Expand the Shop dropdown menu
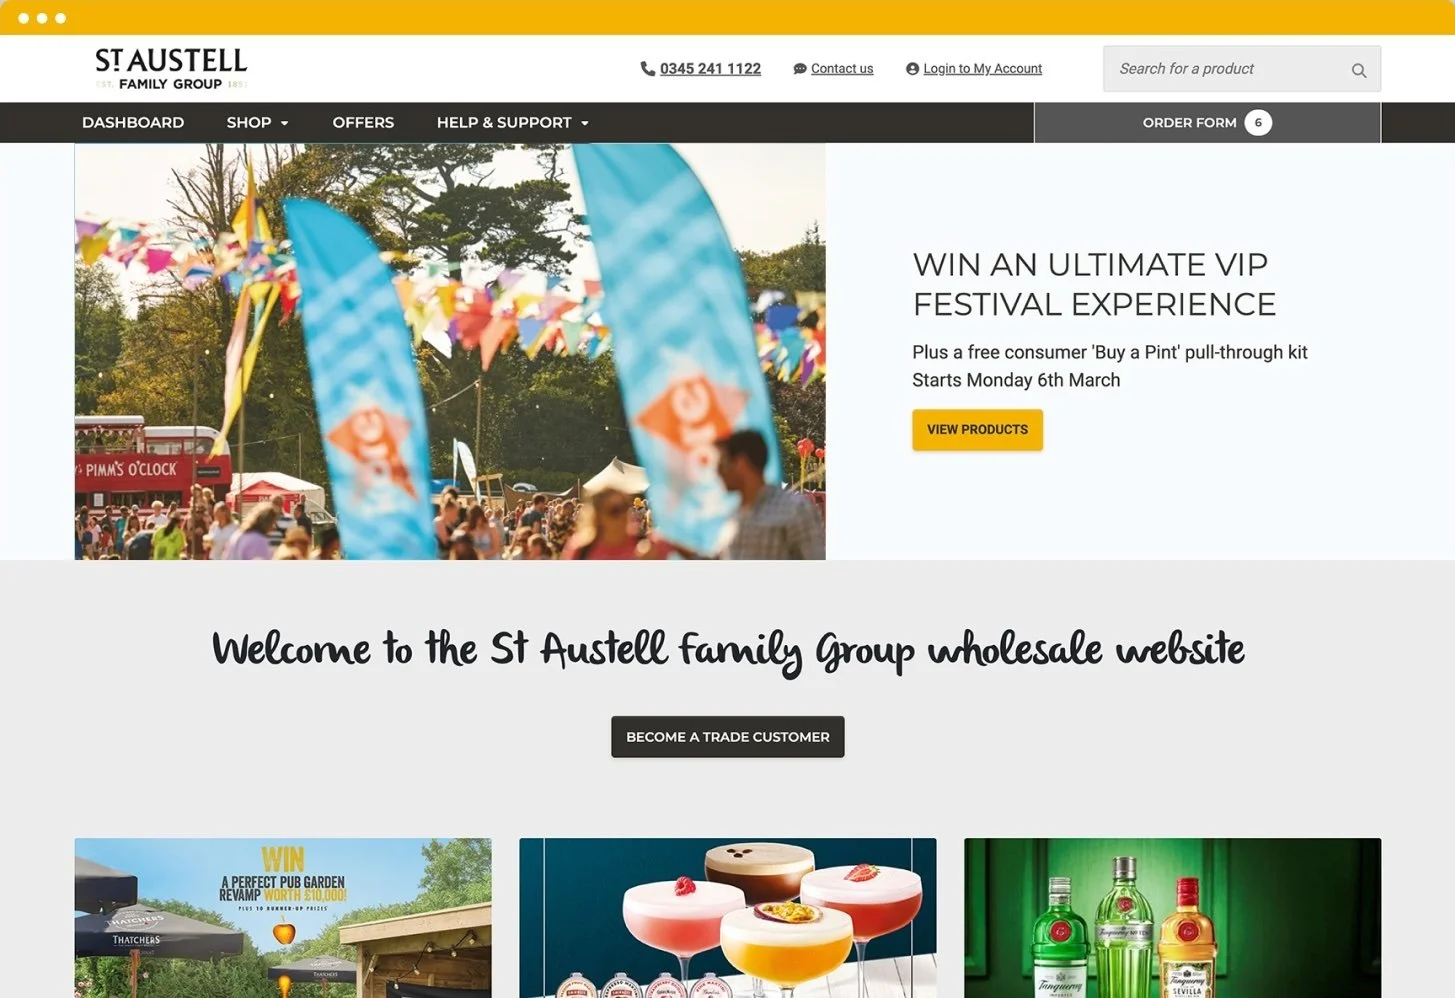 (x=257, y=122)
